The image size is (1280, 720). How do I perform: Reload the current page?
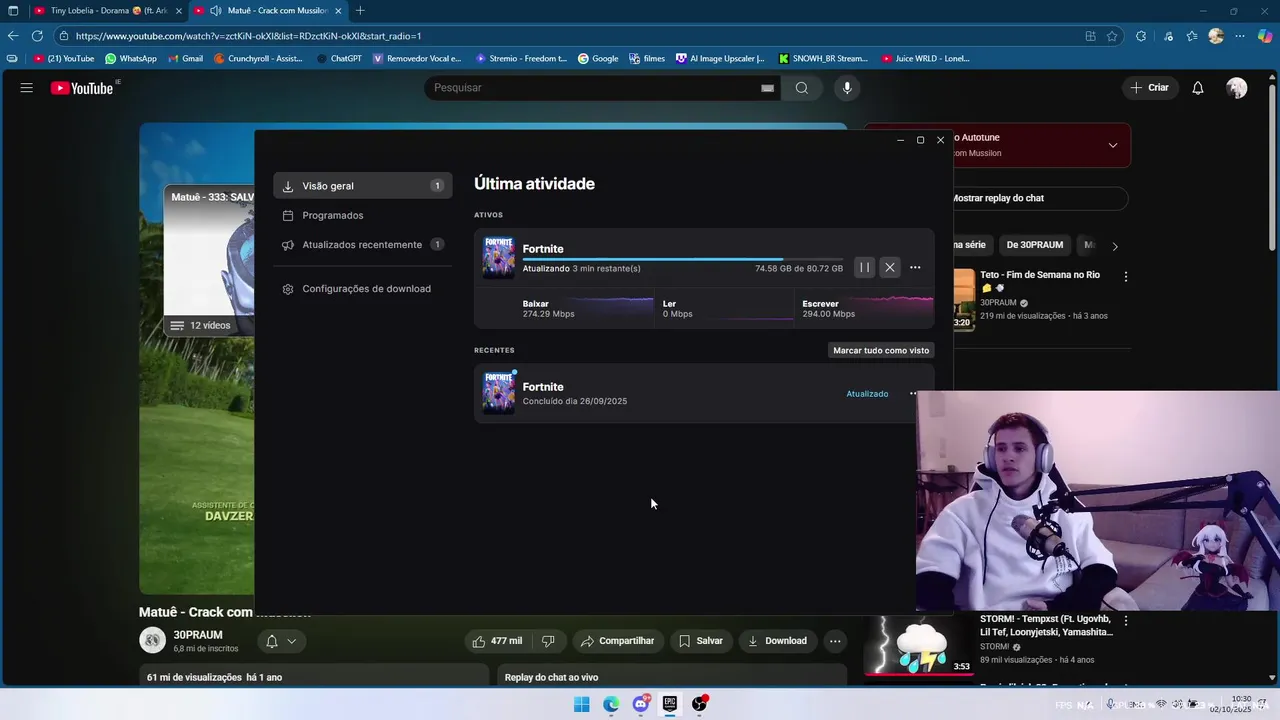[x=37, y=36]
